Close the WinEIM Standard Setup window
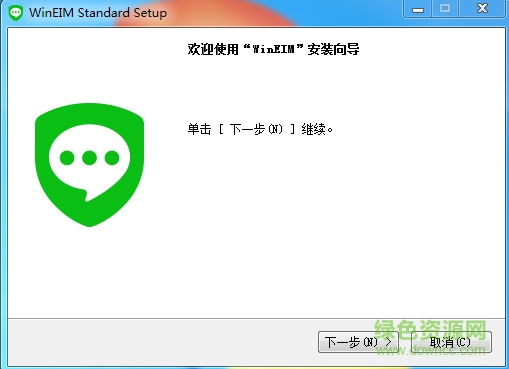The width and height of the screenshot is (509, 369). [x=482, y=9]
